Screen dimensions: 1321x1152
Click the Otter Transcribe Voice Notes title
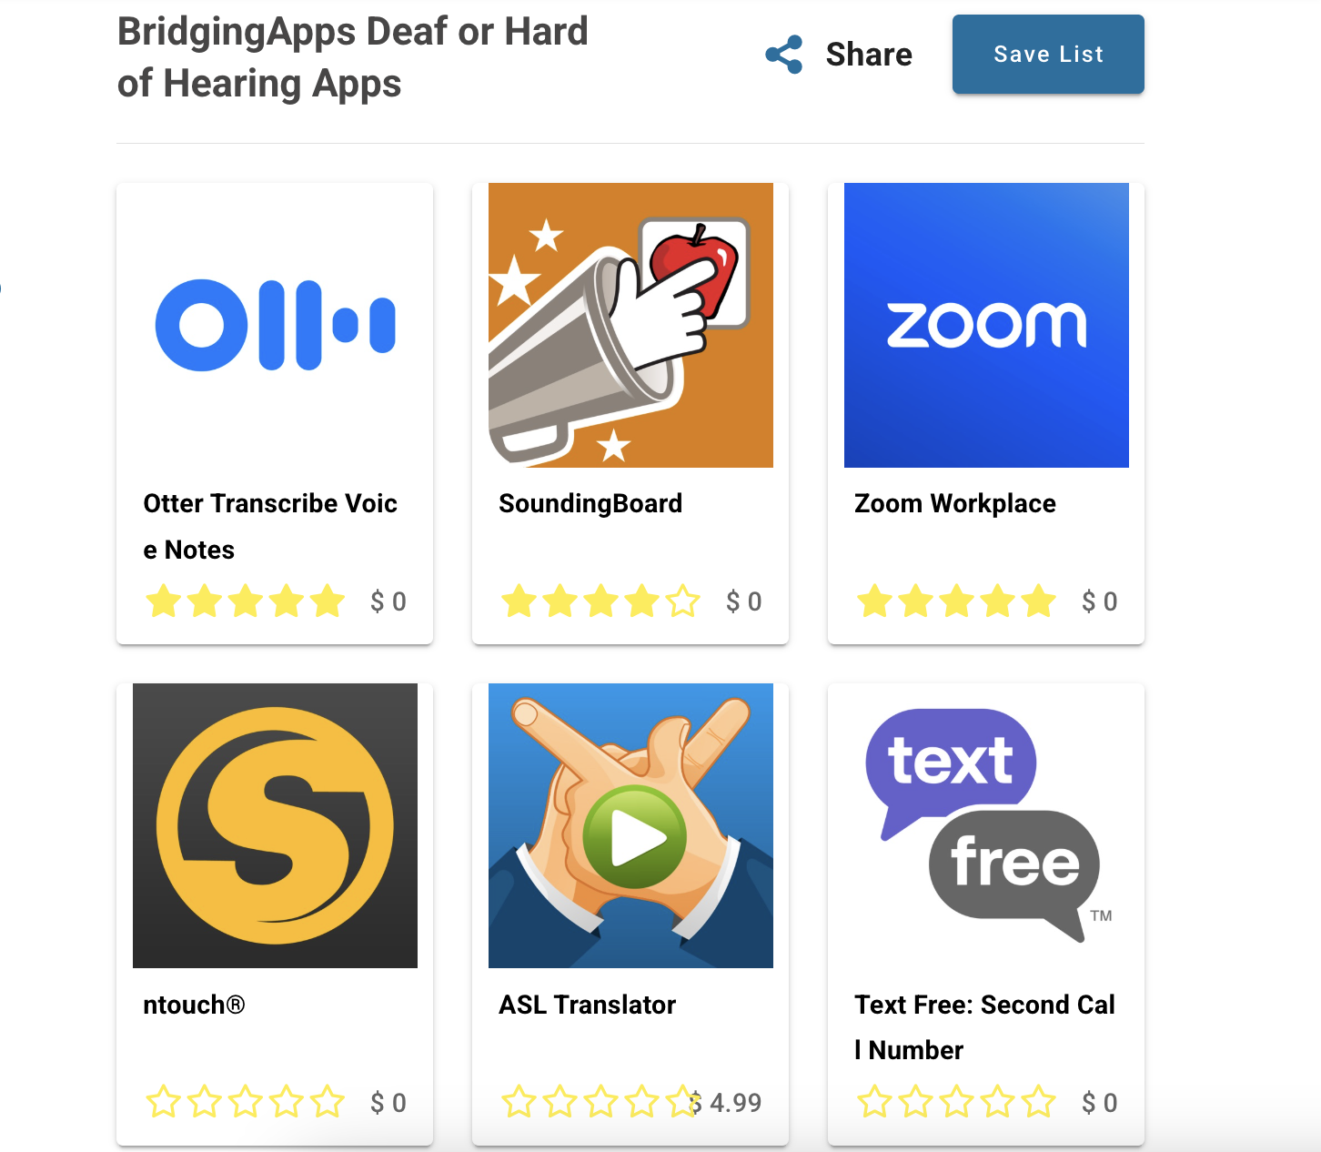(x=270, y=526)
